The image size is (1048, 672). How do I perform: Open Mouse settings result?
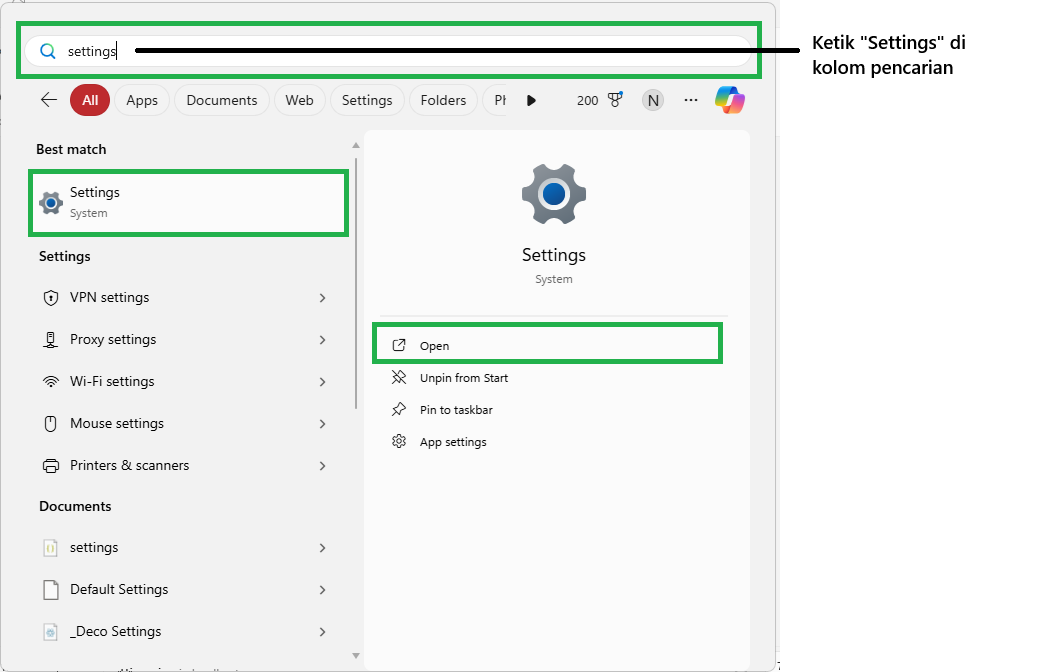(186, 424)
